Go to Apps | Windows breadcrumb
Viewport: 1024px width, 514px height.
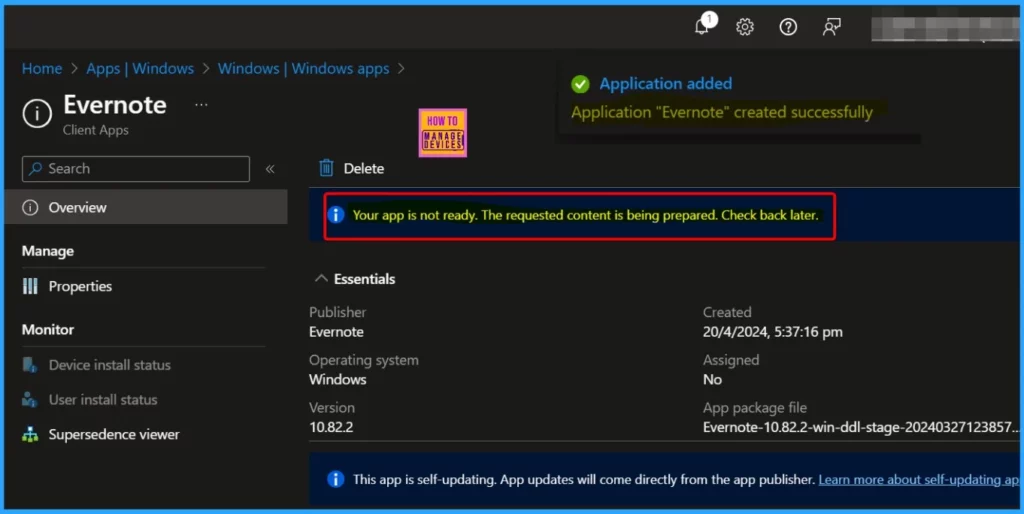(140, 69)
